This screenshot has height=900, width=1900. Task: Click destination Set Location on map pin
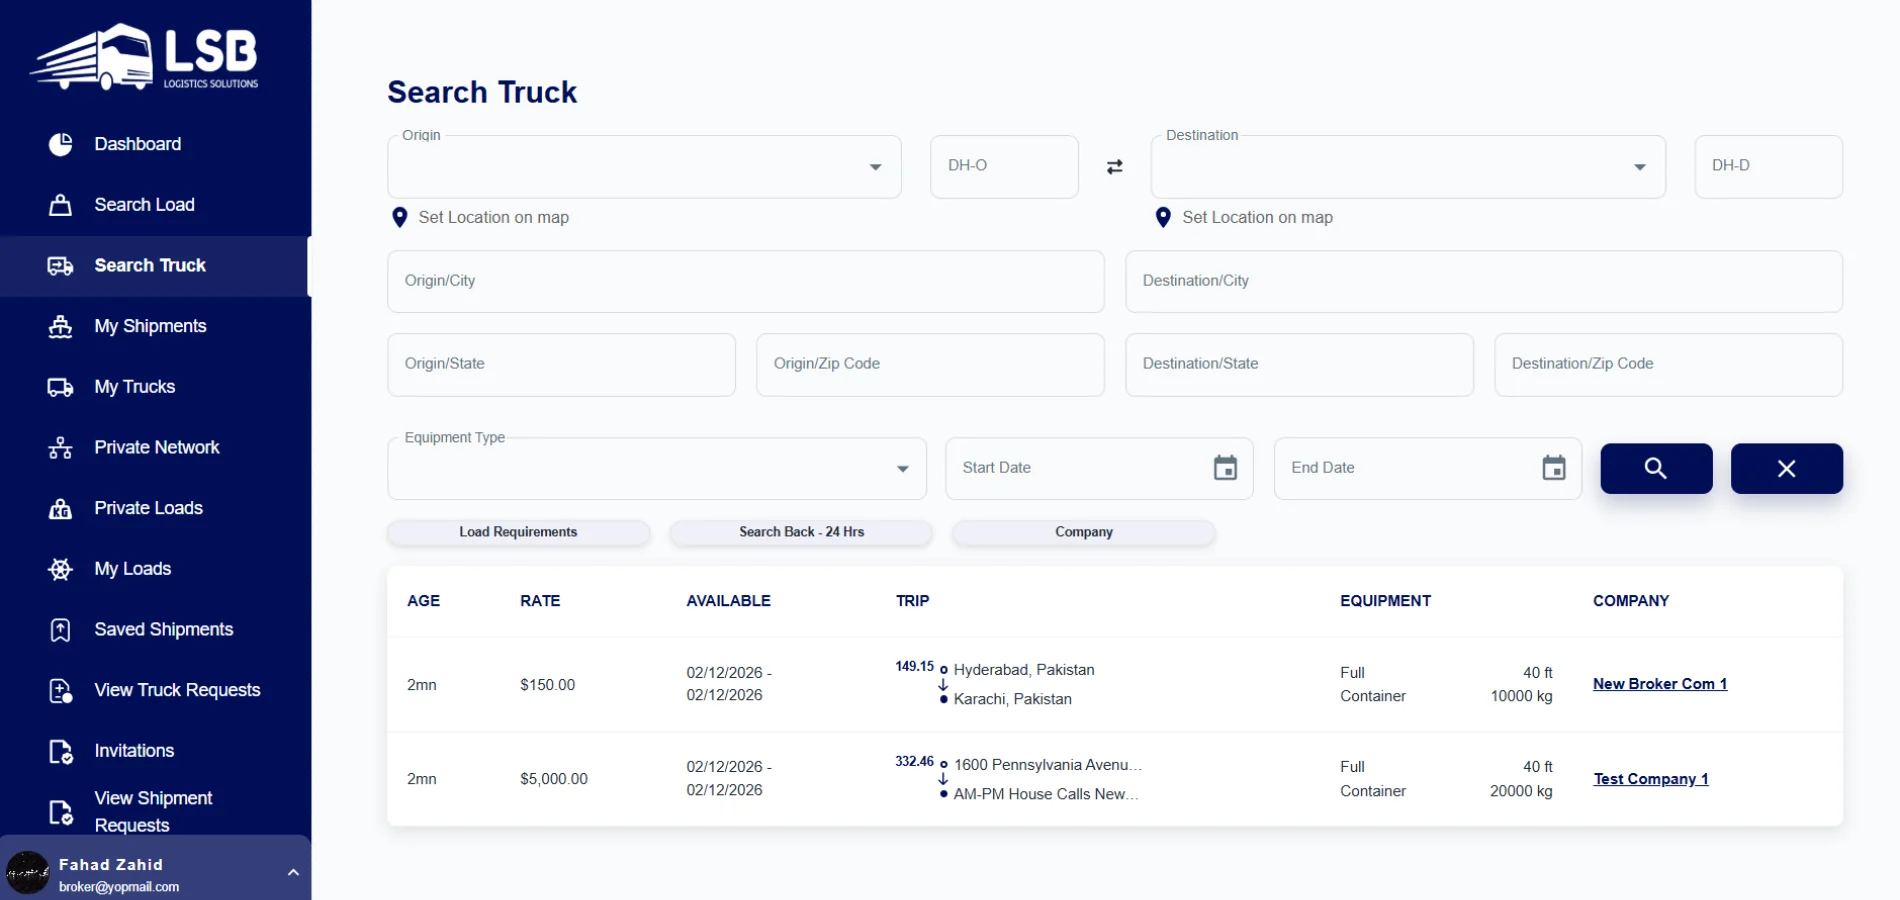pyautogui.click(x=1163, y=218)
